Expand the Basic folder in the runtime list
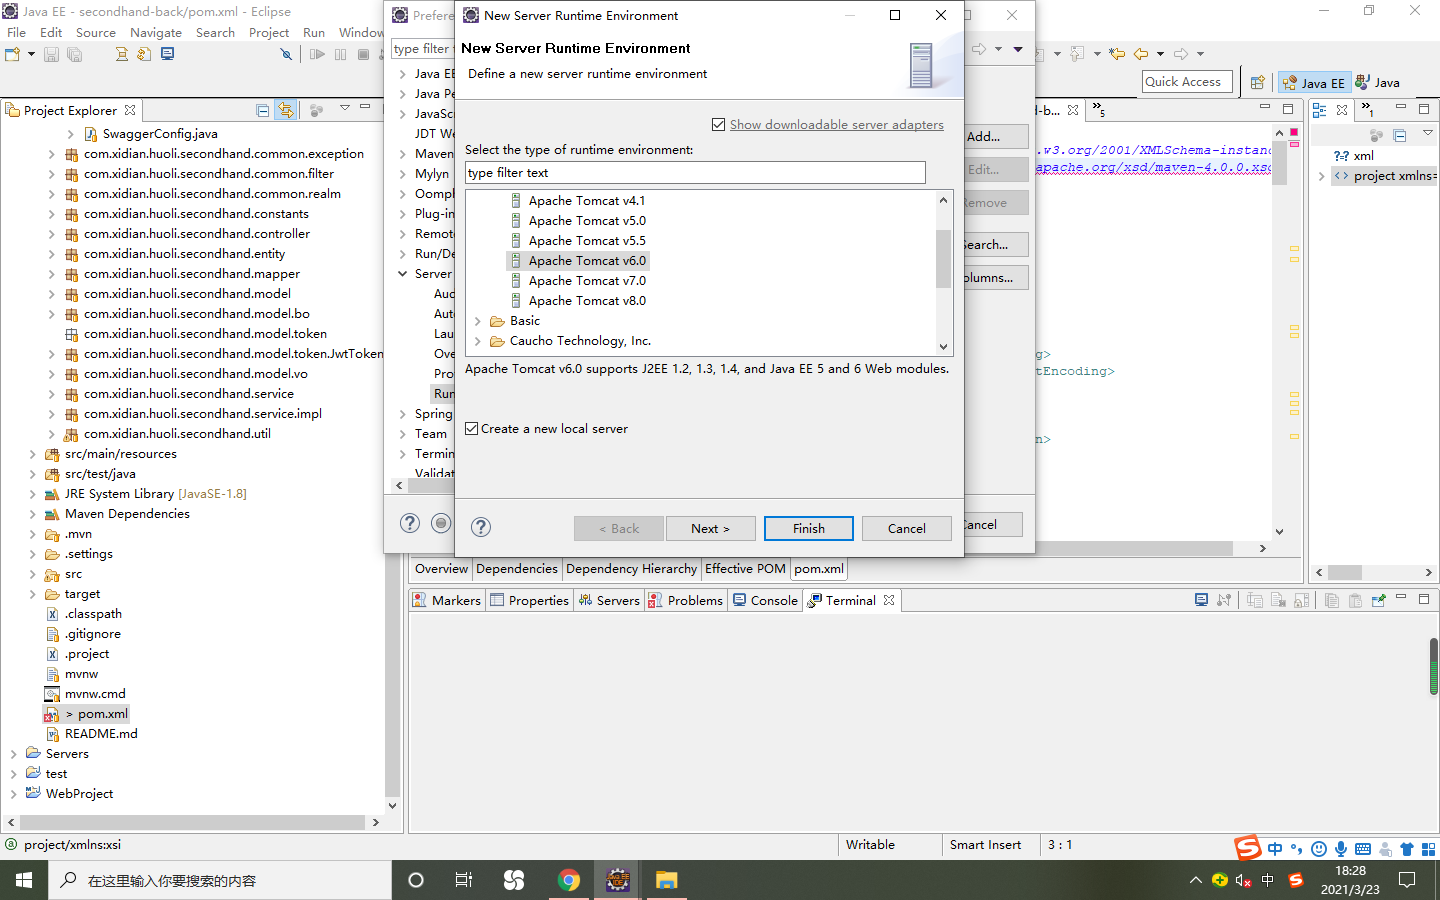The height and width of the screenshot is (900, 1440). click(x=479, y=322)
